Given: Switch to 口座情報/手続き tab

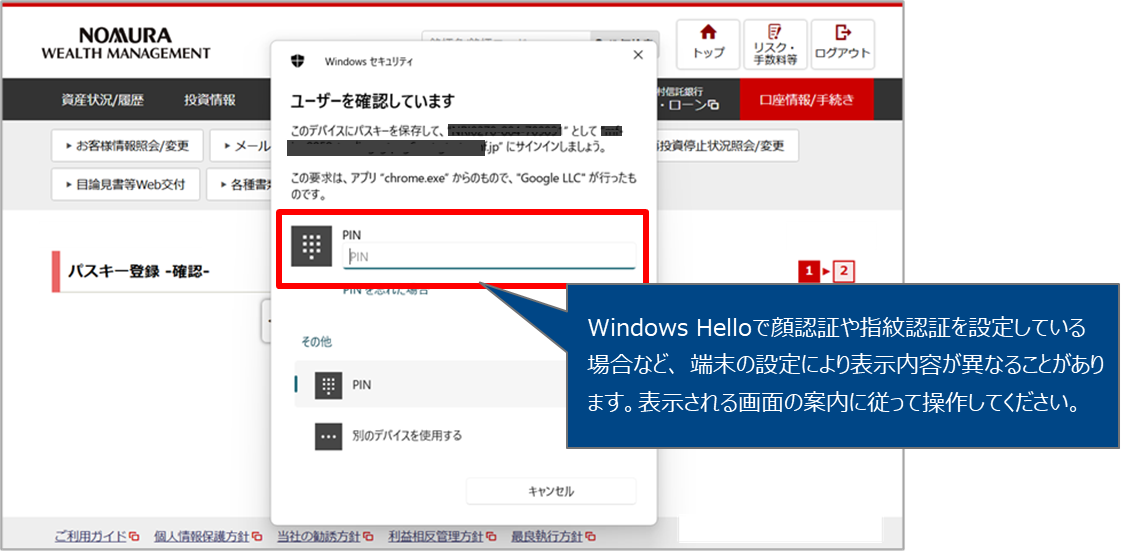Looking at the screenshot, I should click(807, 100).
